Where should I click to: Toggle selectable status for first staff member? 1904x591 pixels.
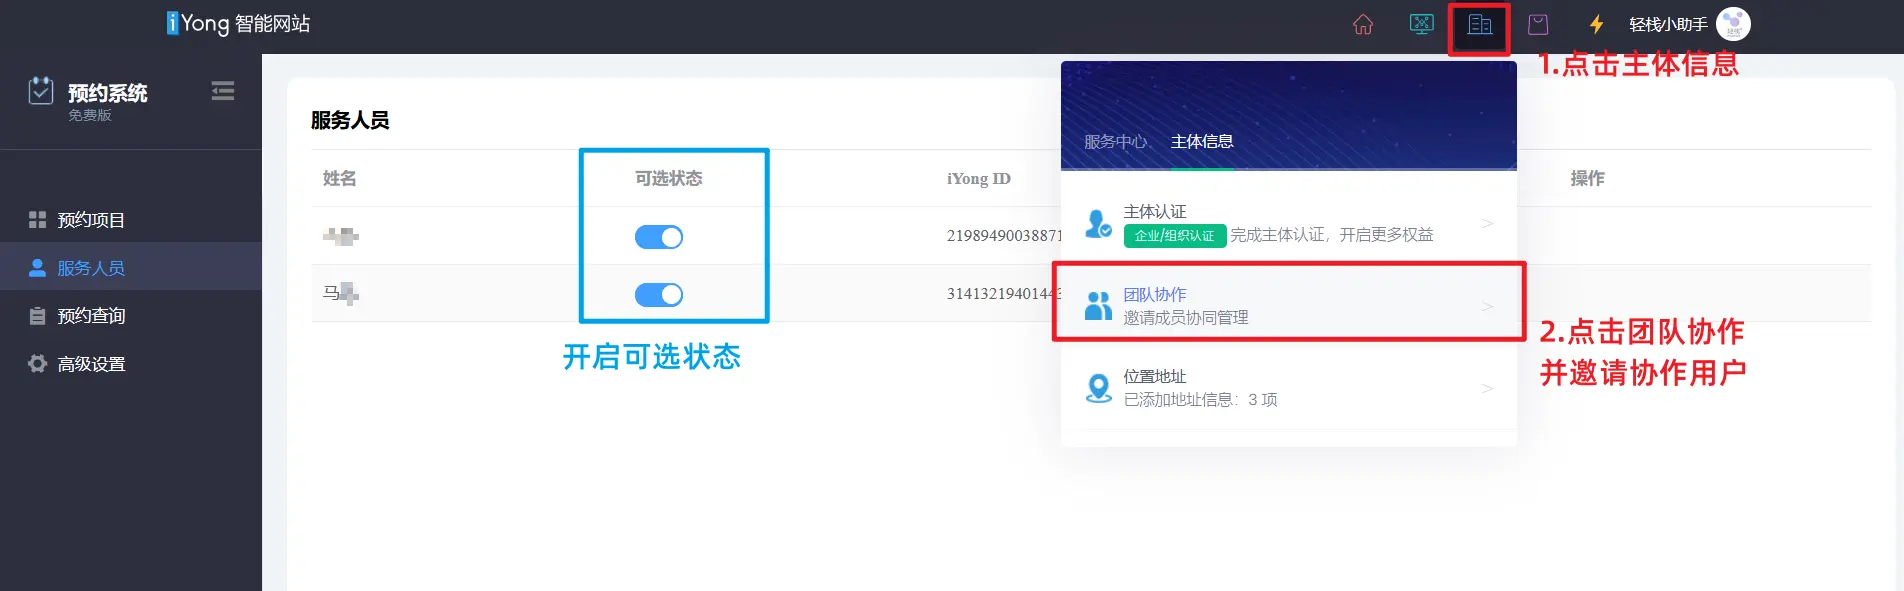tap(658, 237)
